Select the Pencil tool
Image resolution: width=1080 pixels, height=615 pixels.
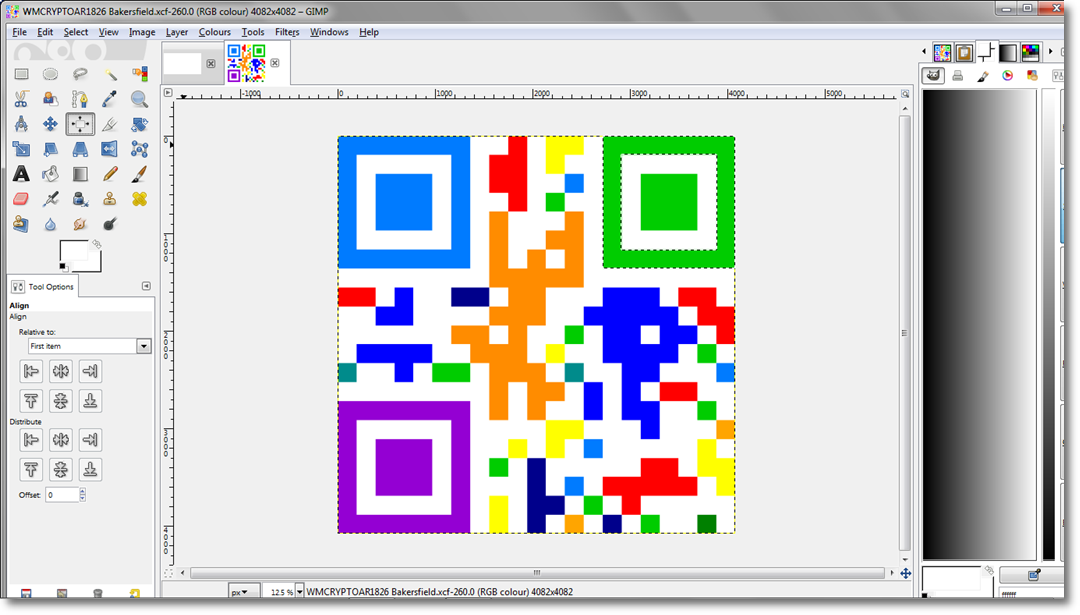pyautogui.click(x=110, y=174)
